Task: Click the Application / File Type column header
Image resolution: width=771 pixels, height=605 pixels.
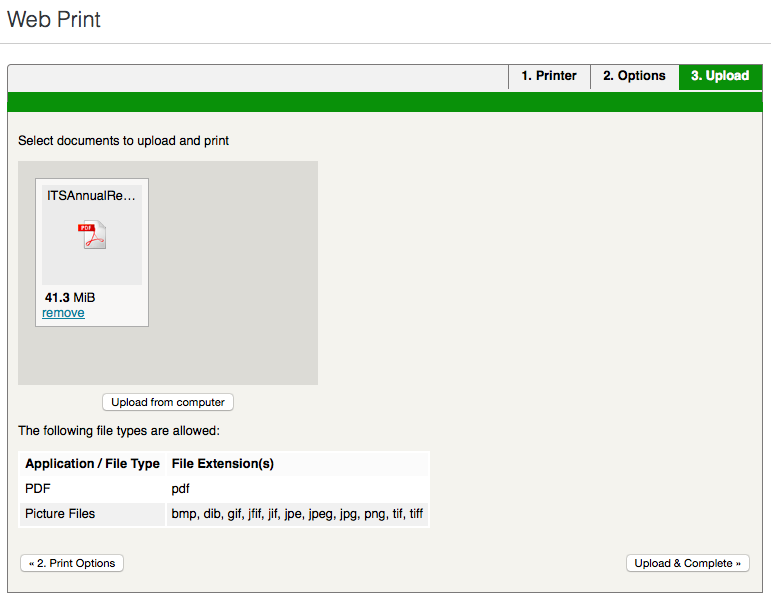Action: (92, 464)
